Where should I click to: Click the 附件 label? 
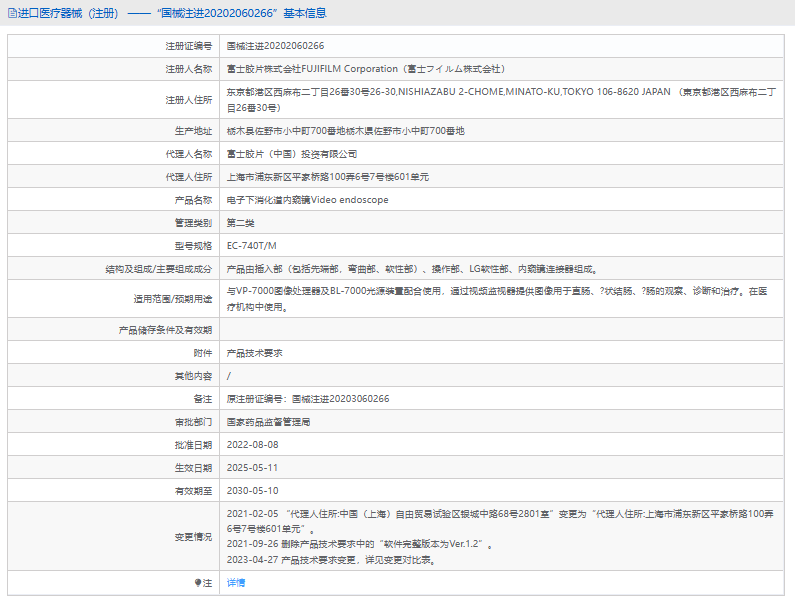(x=203, y=353)
